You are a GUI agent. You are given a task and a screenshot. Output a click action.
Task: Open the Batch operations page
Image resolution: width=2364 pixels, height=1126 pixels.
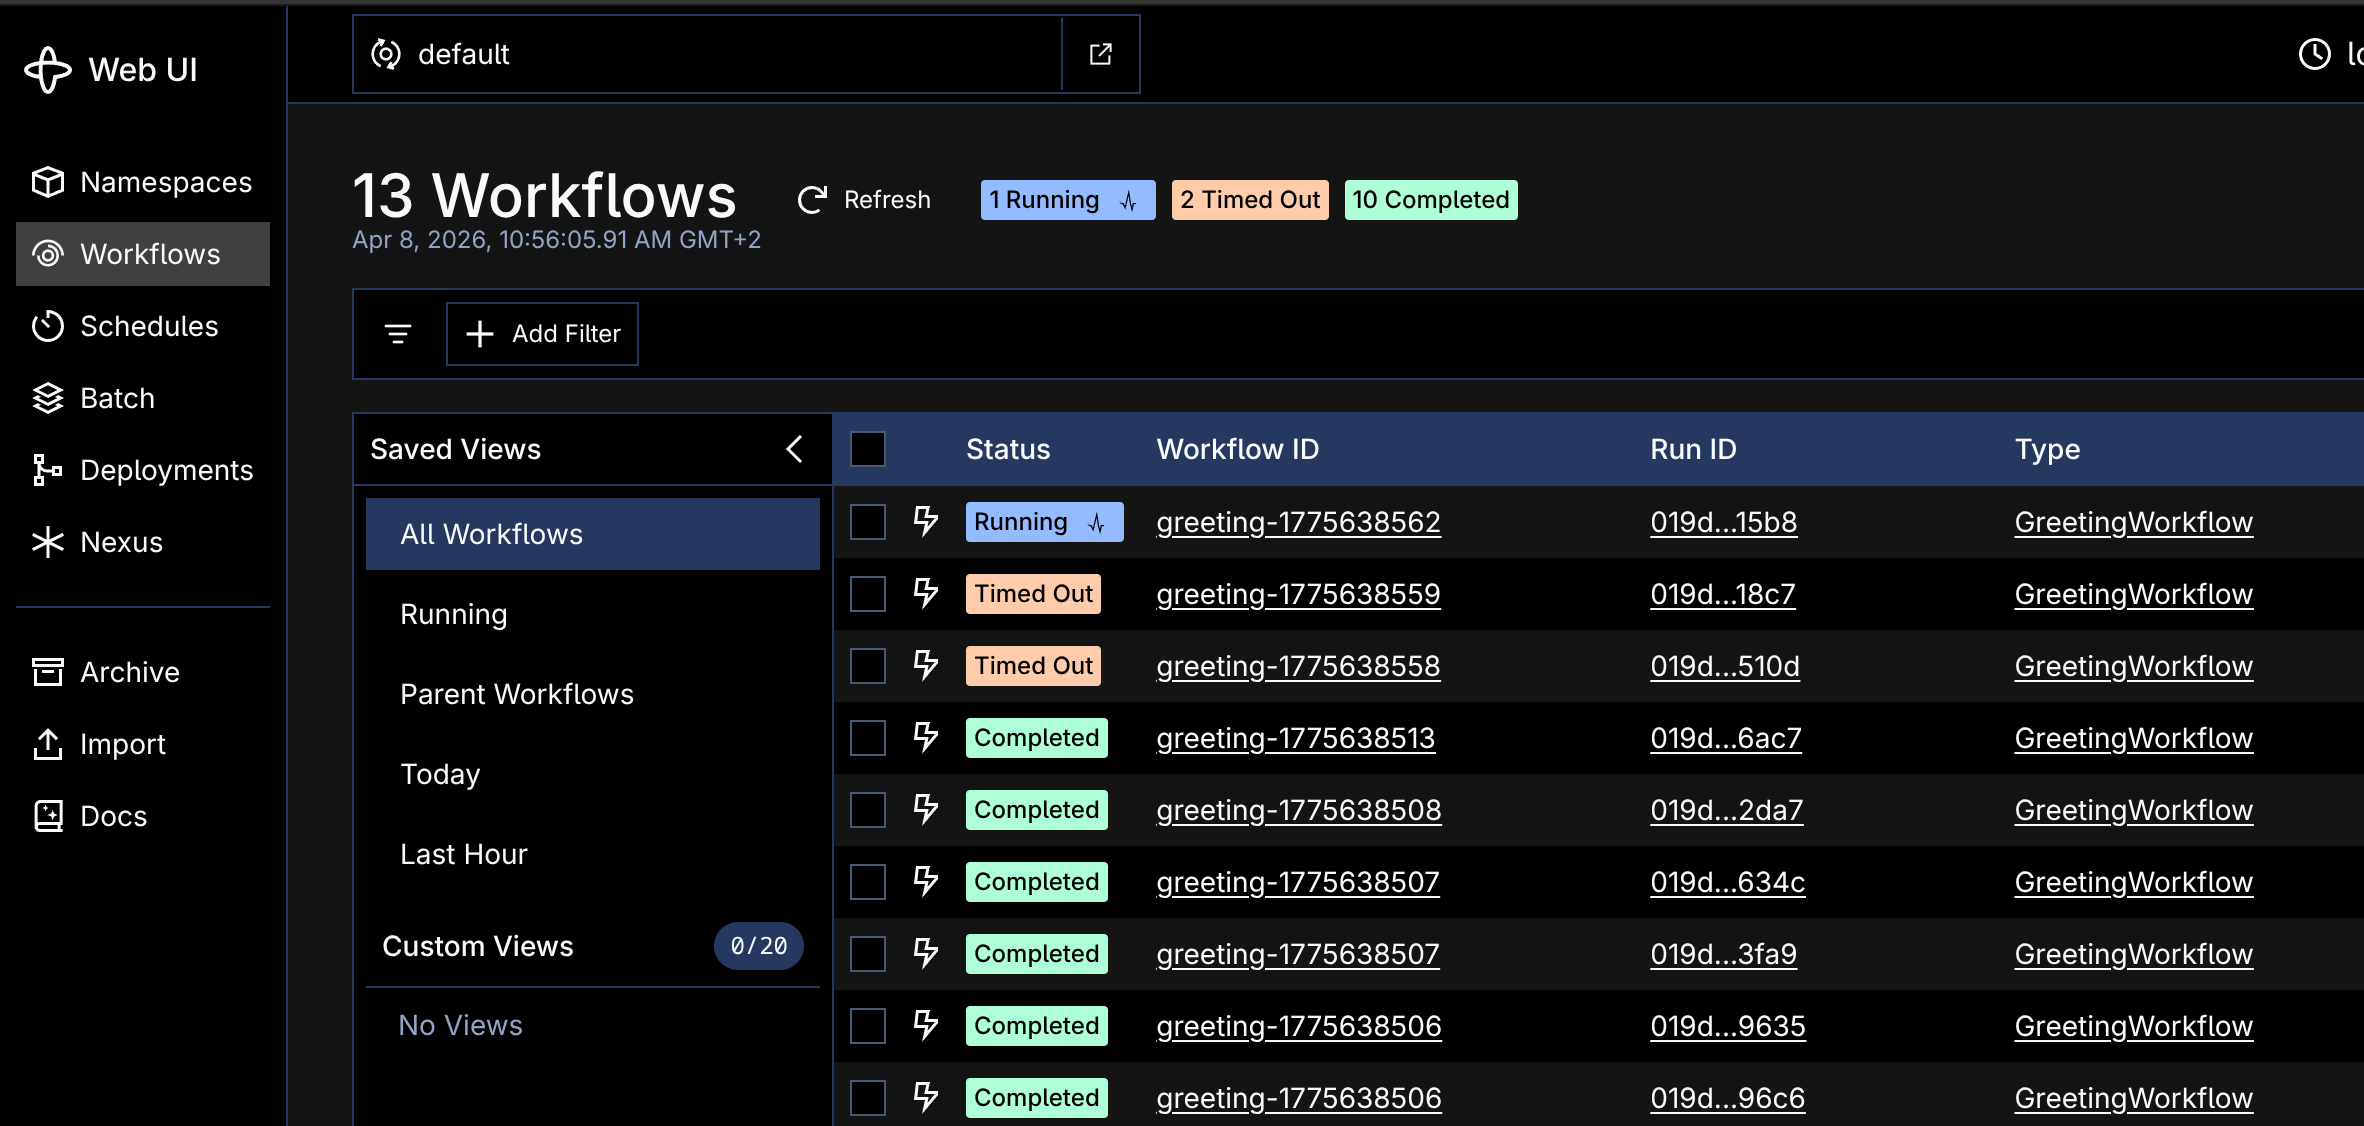[48, 398]
